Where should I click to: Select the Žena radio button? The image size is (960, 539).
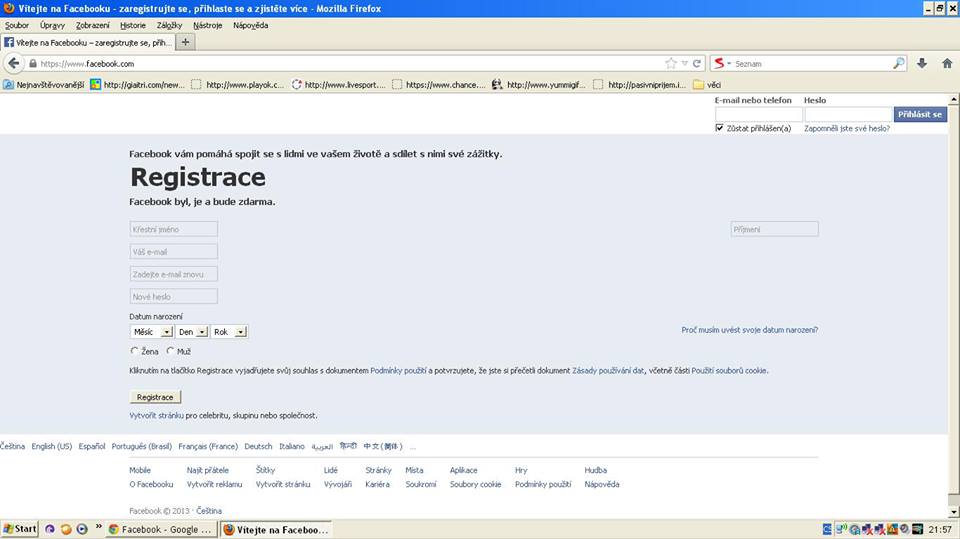coord(134,351)
